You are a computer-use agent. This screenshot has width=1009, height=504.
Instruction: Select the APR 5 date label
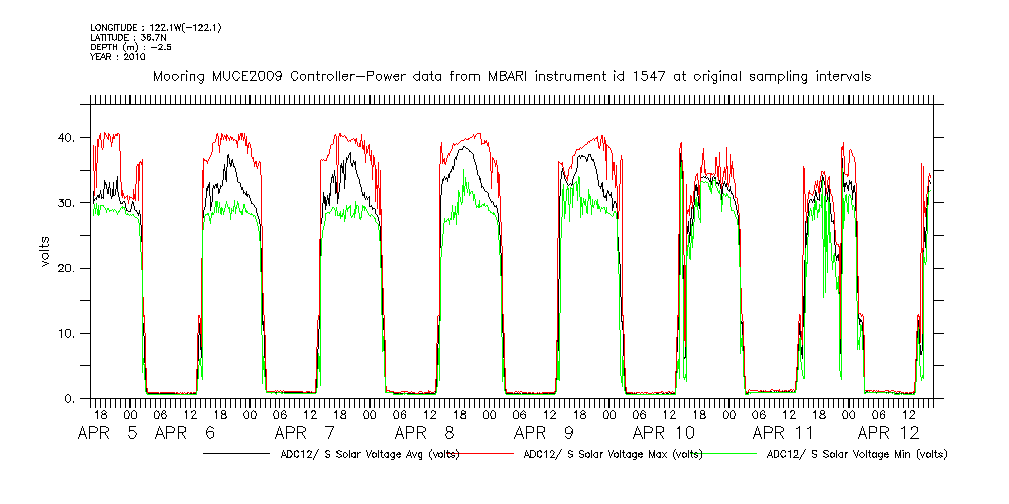coord(111,434)
